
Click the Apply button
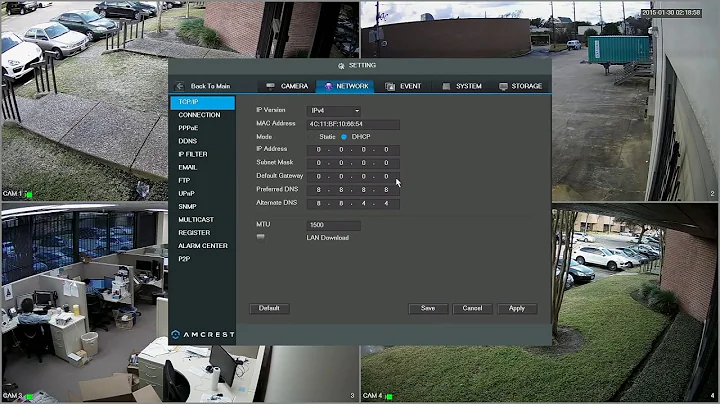517,309
